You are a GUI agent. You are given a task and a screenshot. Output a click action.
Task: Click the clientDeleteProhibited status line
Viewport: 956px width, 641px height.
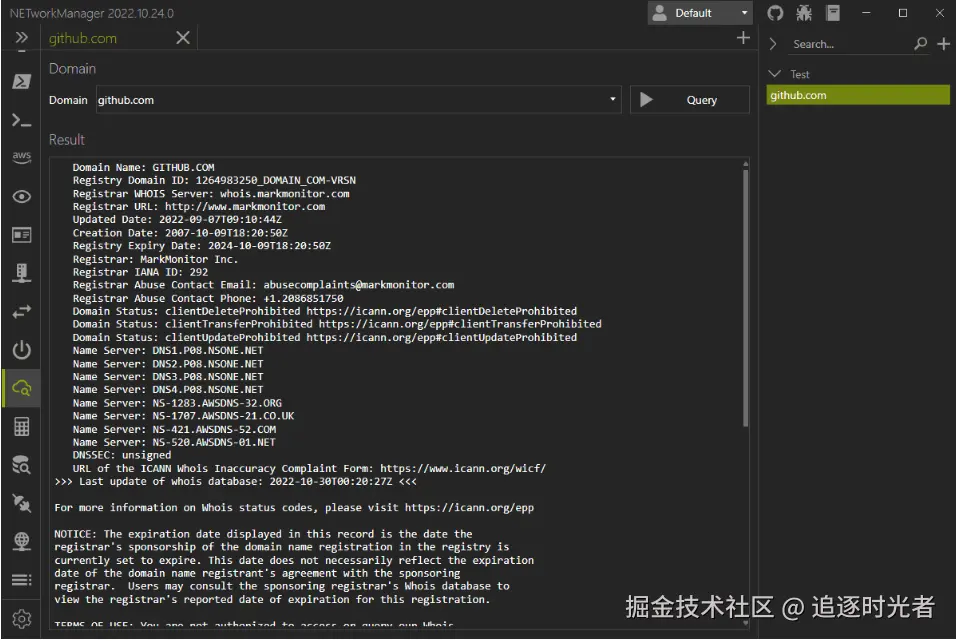click(x=324, y=311)
